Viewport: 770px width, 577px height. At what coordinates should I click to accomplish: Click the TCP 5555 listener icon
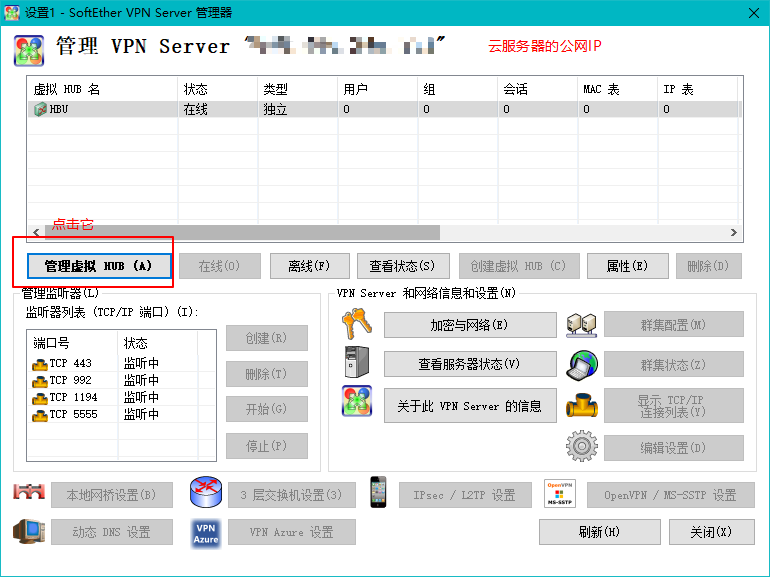click(40, 415)
